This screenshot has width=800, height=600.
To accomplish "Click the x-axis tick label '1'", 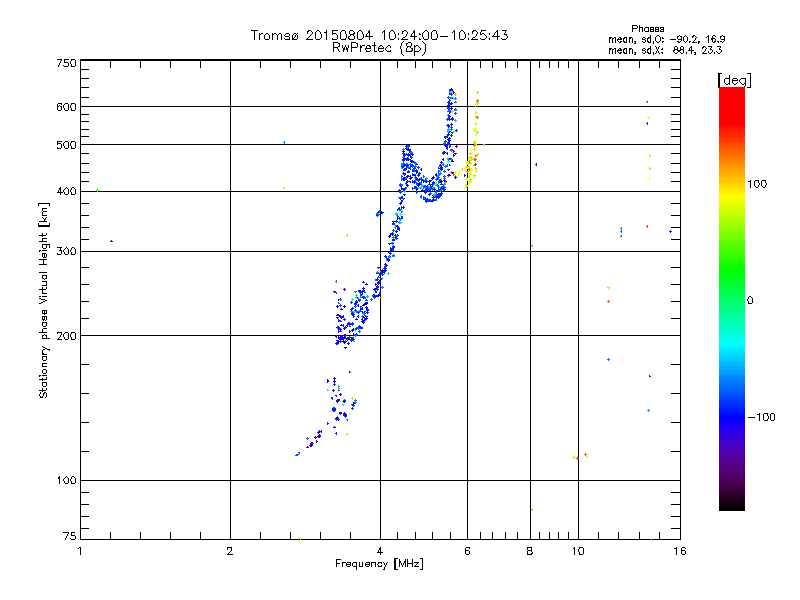I will [x=80, y=551].
